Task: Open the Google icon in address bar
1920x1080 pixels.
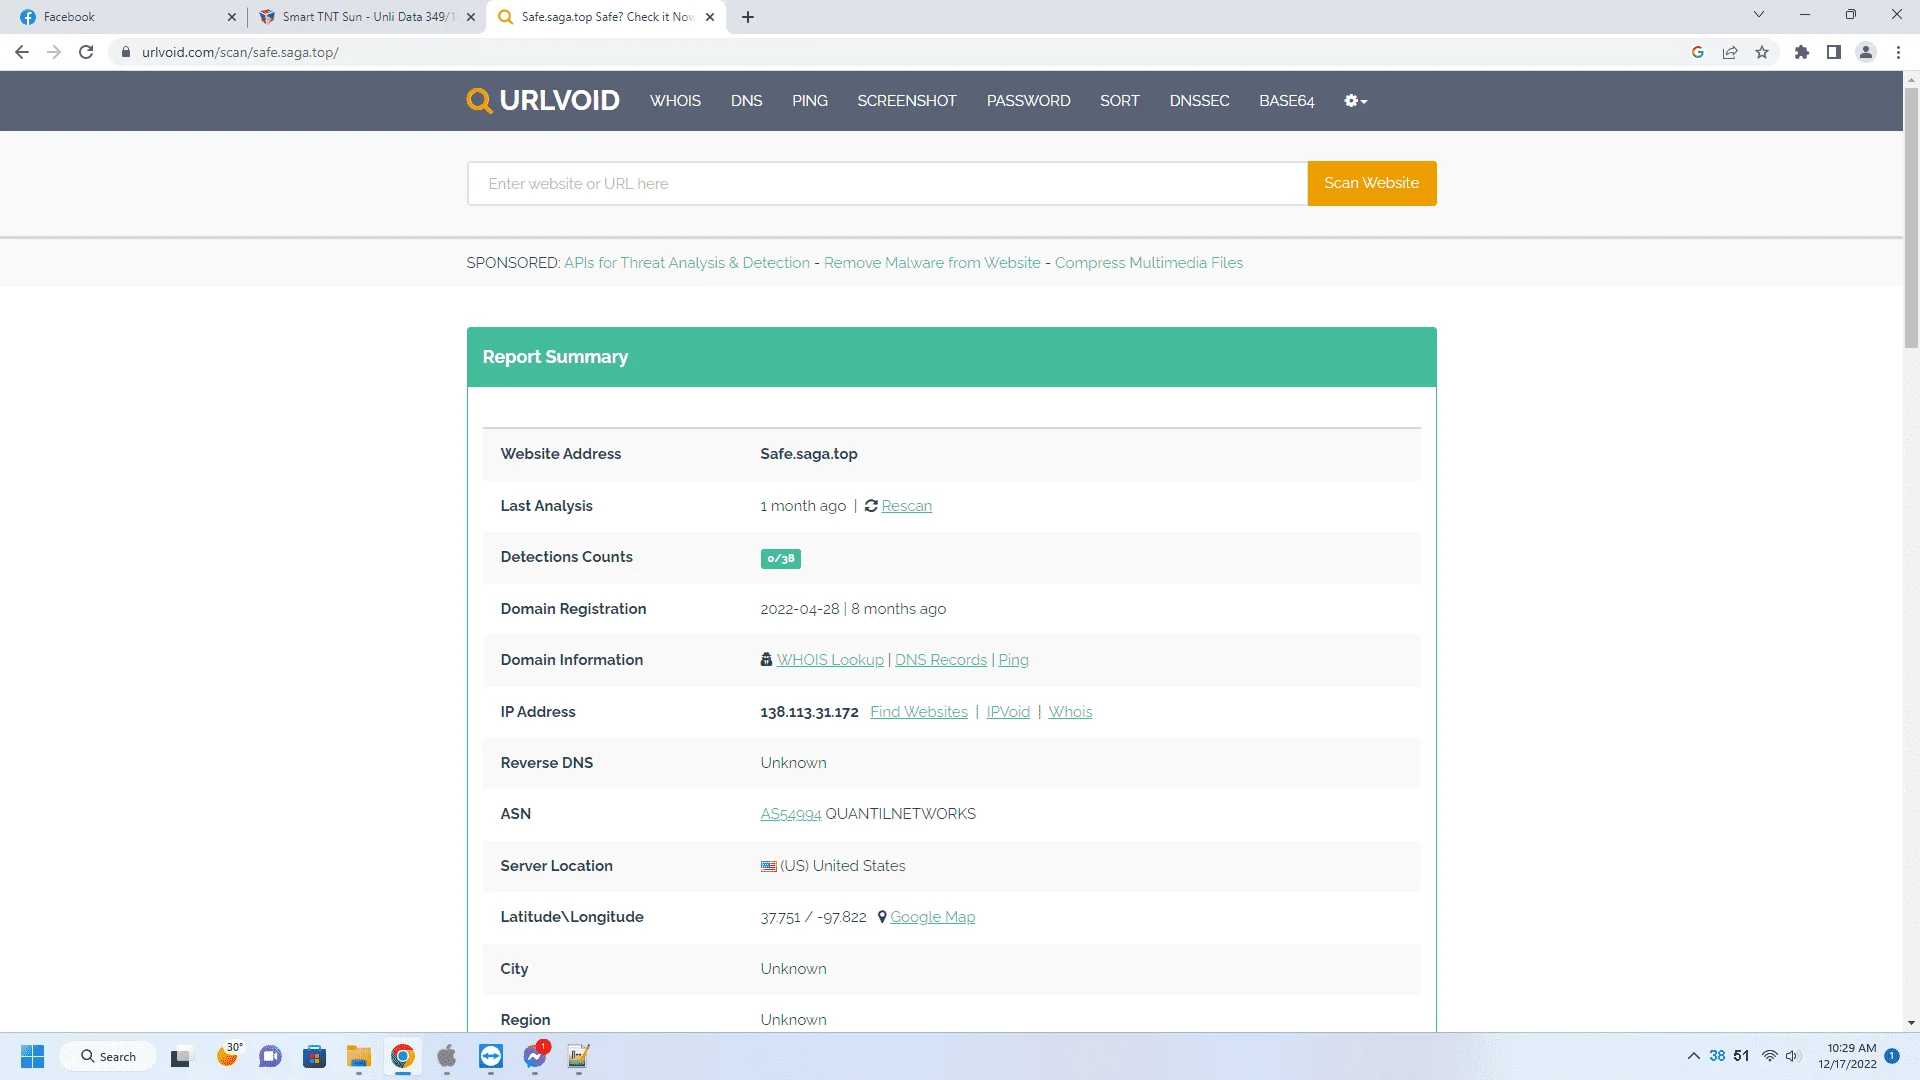Action: click(x=1698, y=52)
